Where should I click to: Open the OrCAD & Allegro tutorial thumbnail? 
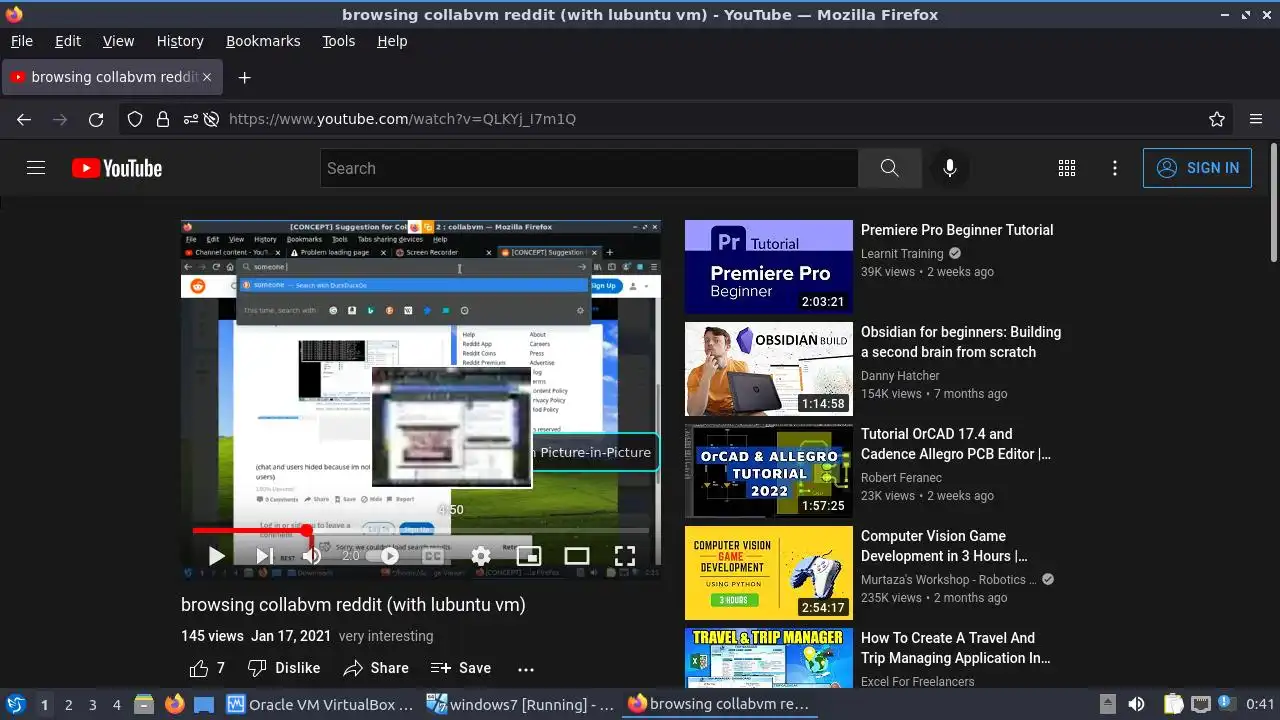tap(769, 471)
